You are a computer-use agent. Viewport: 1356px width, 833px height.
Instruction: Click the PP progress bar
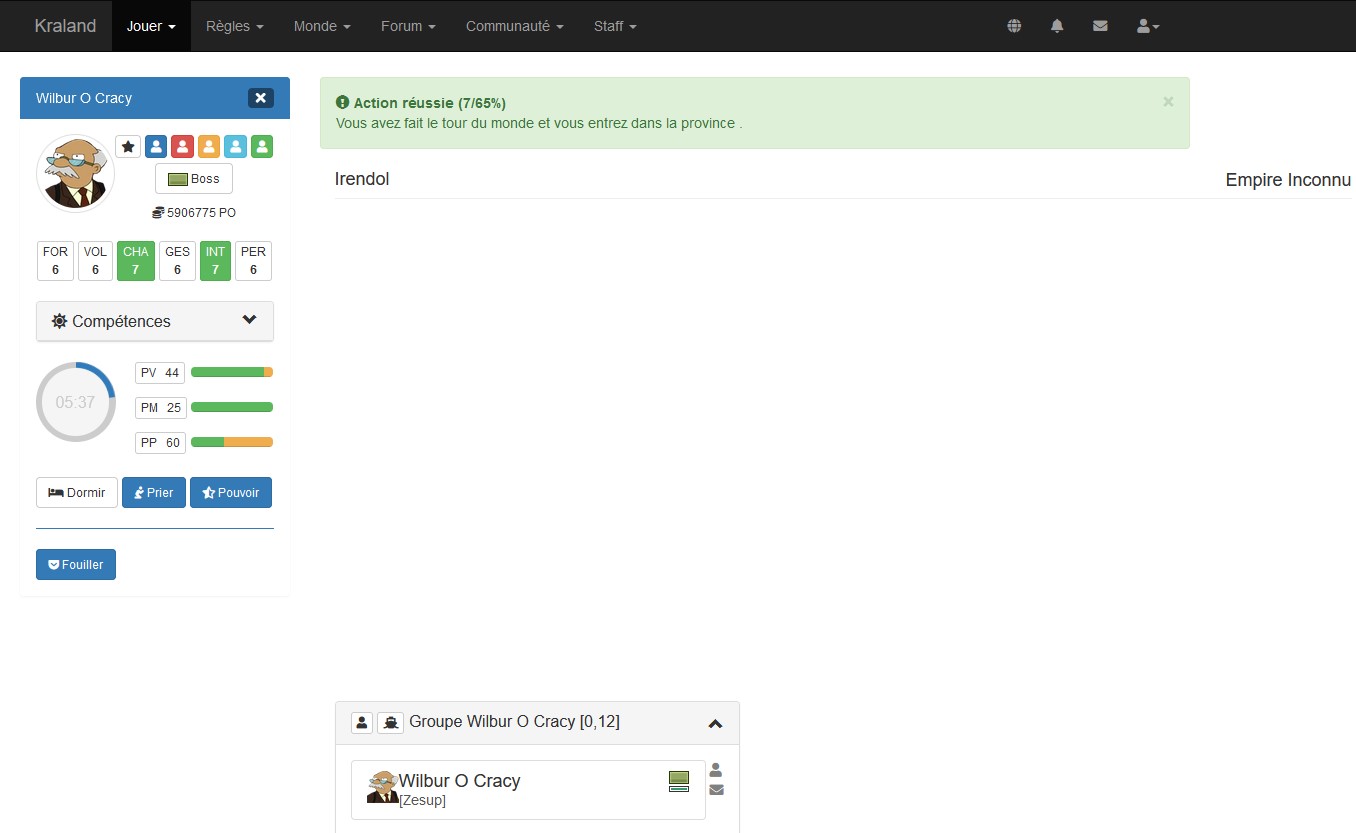(231, 442)
